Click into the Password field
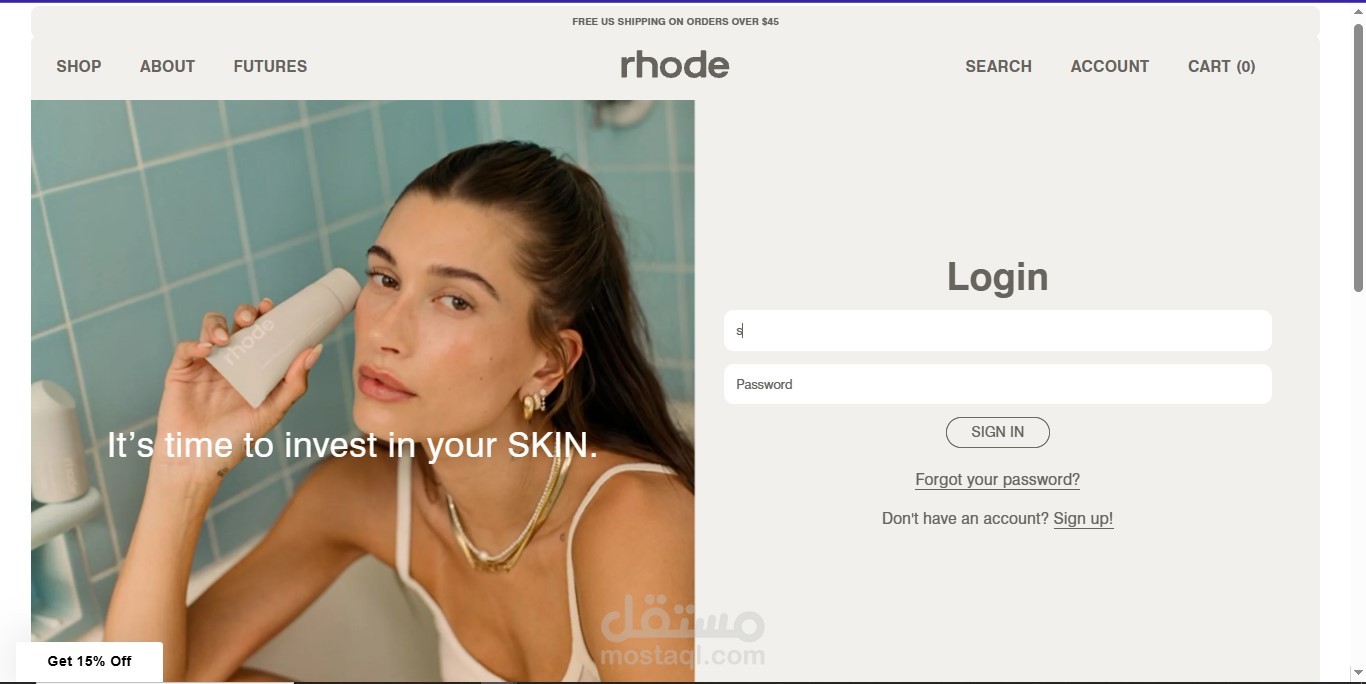1366x684 pixels. [x=998, y=384]
